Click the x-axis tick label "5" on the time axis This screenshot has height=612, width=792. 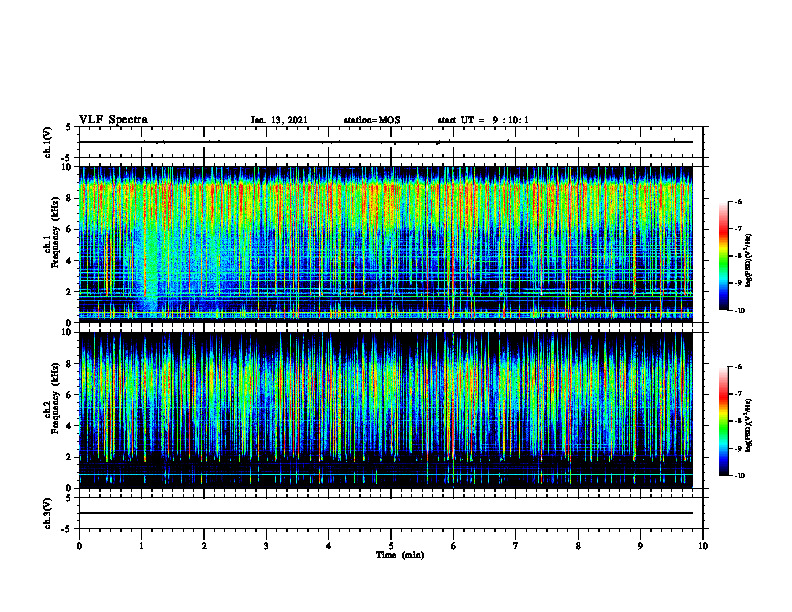[x=391, y=546]
